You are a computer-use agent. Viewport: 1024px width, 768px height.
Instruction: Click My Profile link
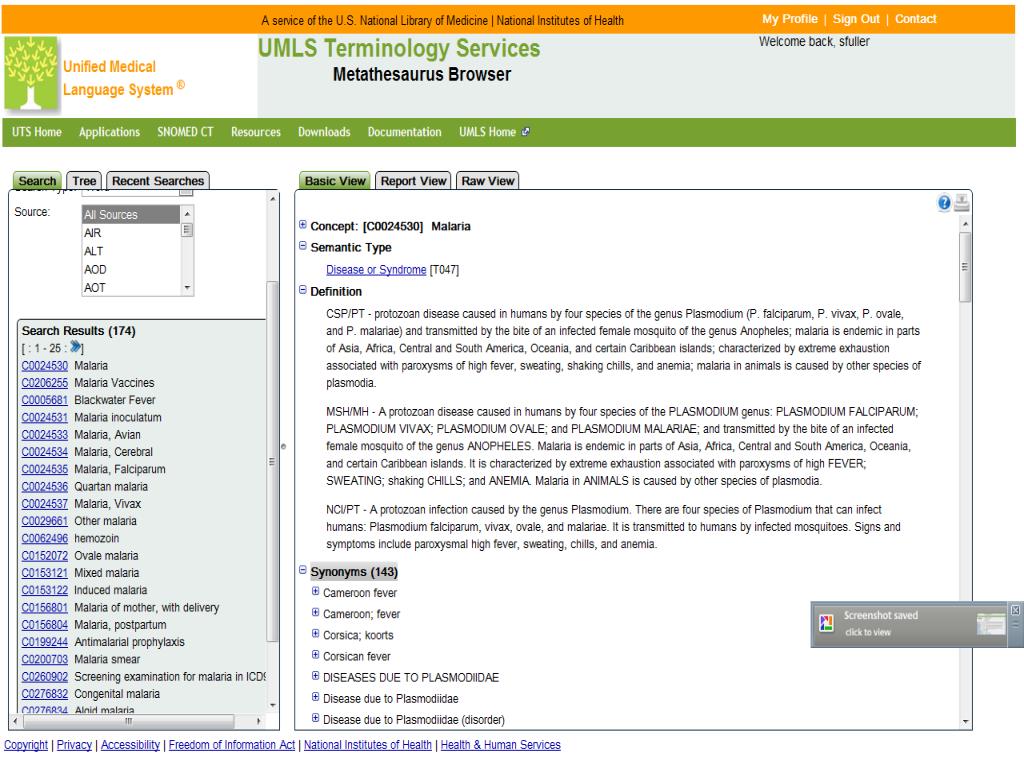coord(790,19)
